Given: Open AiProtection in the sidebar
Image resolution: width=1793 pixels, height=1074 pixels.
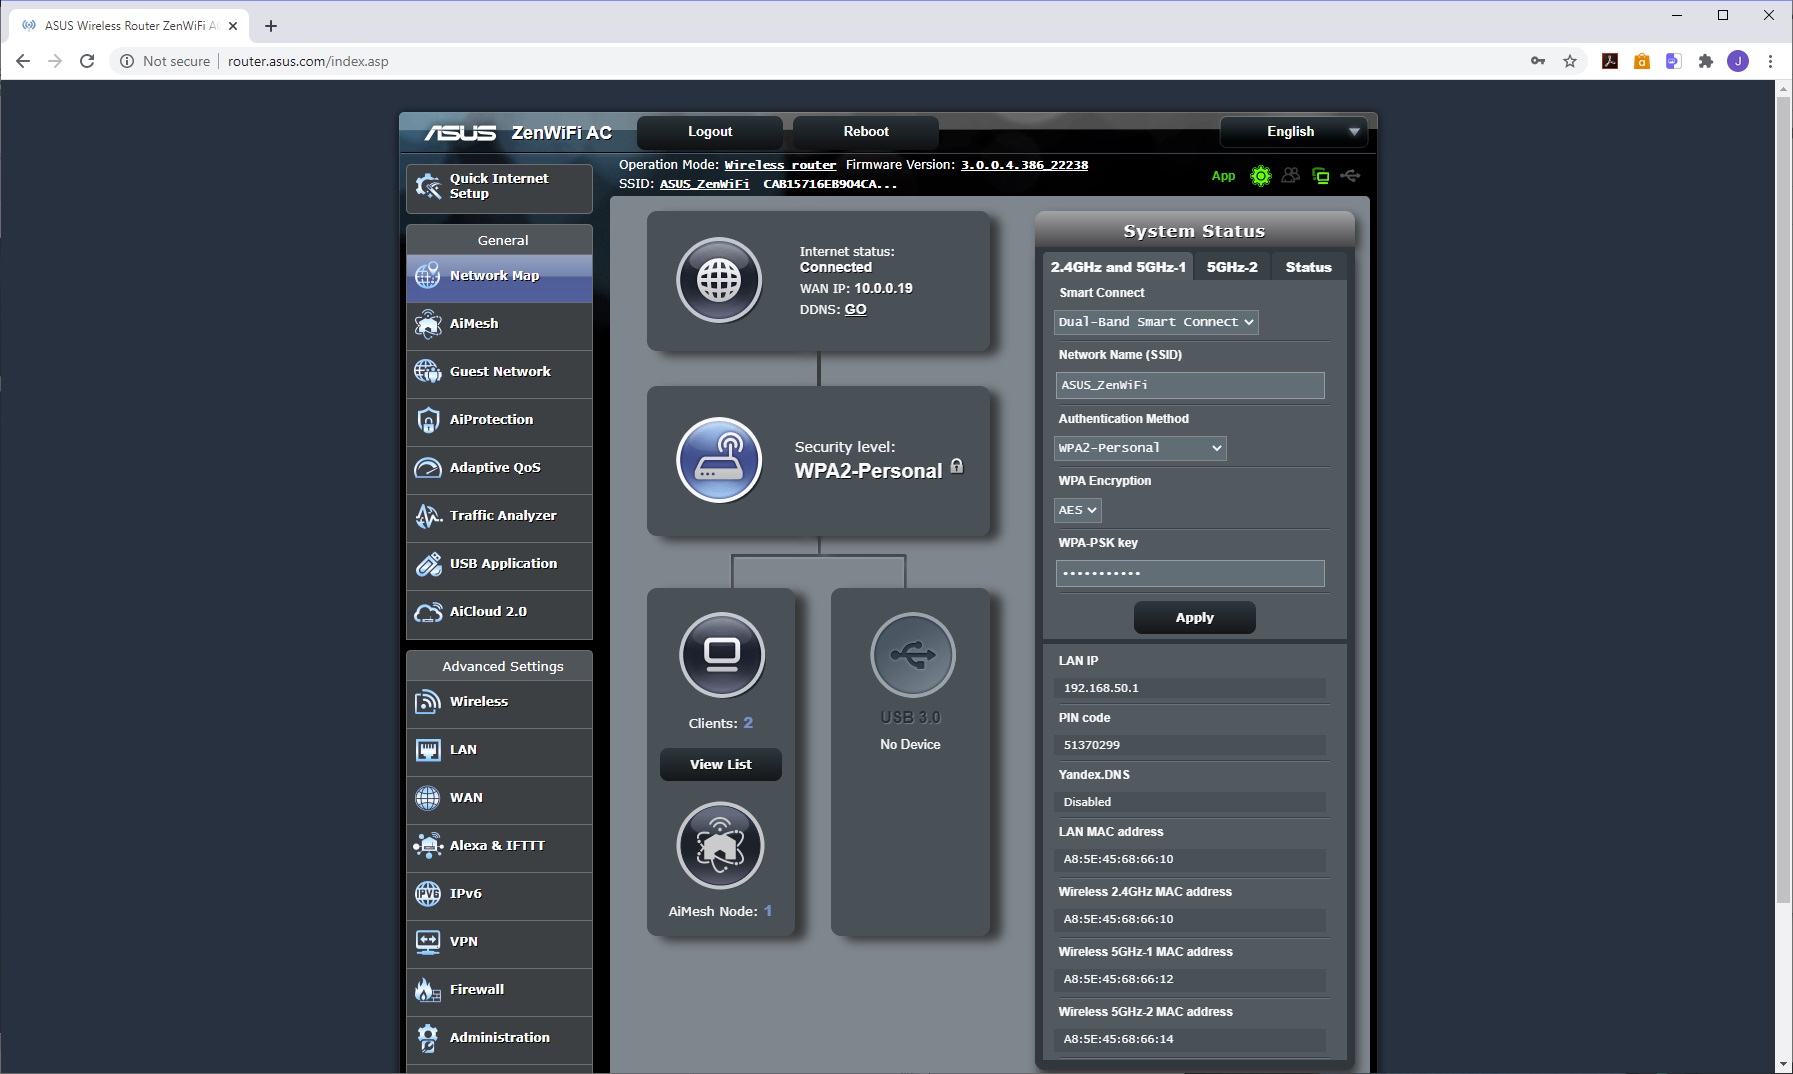Looking at the screenshot, I should point(491,420).
